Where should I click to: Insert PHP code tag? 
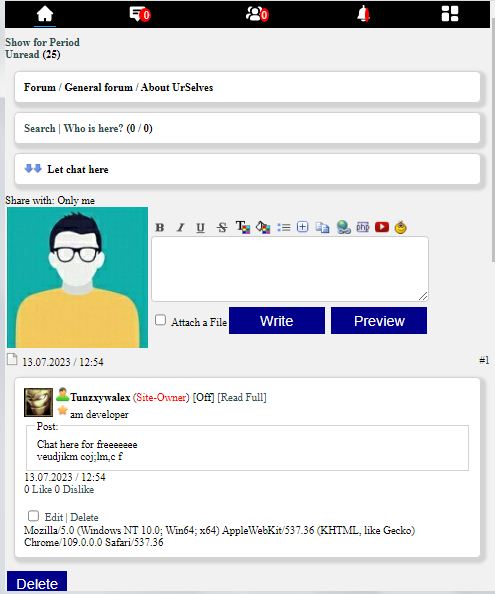pos(362,227)
